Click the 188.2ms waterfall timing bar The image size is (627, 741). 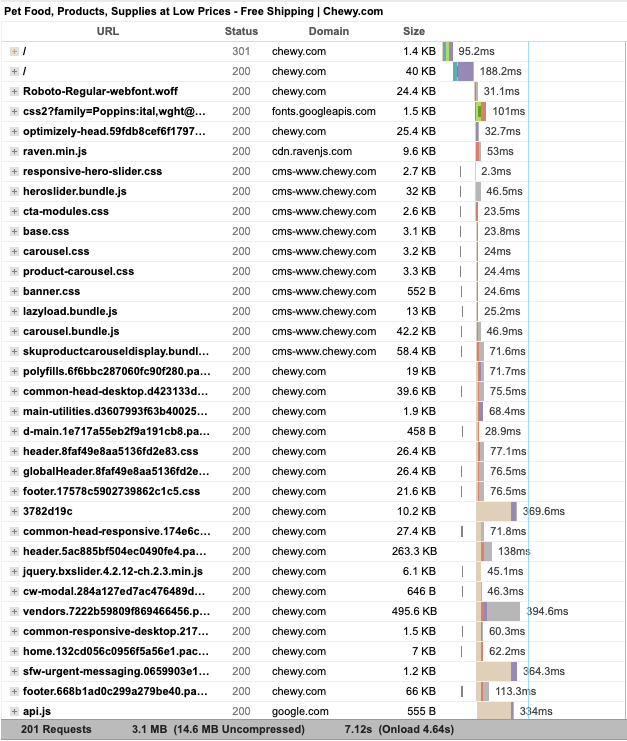(x=464, y=71)
